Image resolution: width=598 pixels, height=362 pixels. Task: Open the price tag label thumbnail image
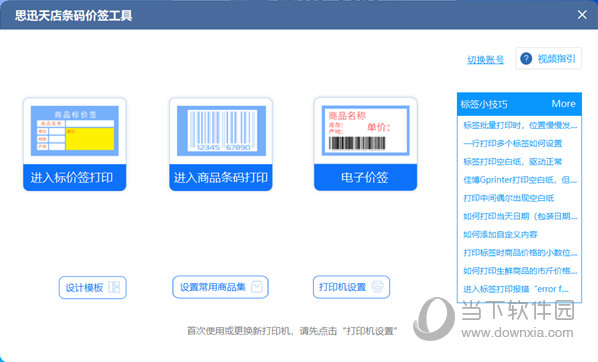click(75, 131)
